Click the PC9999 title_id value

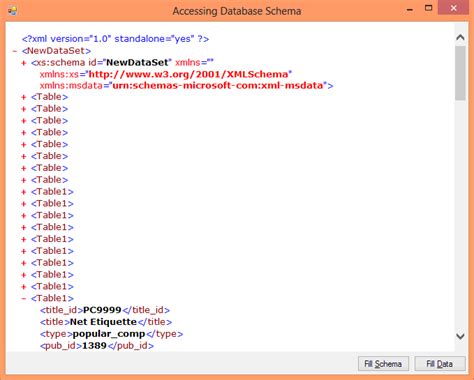point(102,310)
